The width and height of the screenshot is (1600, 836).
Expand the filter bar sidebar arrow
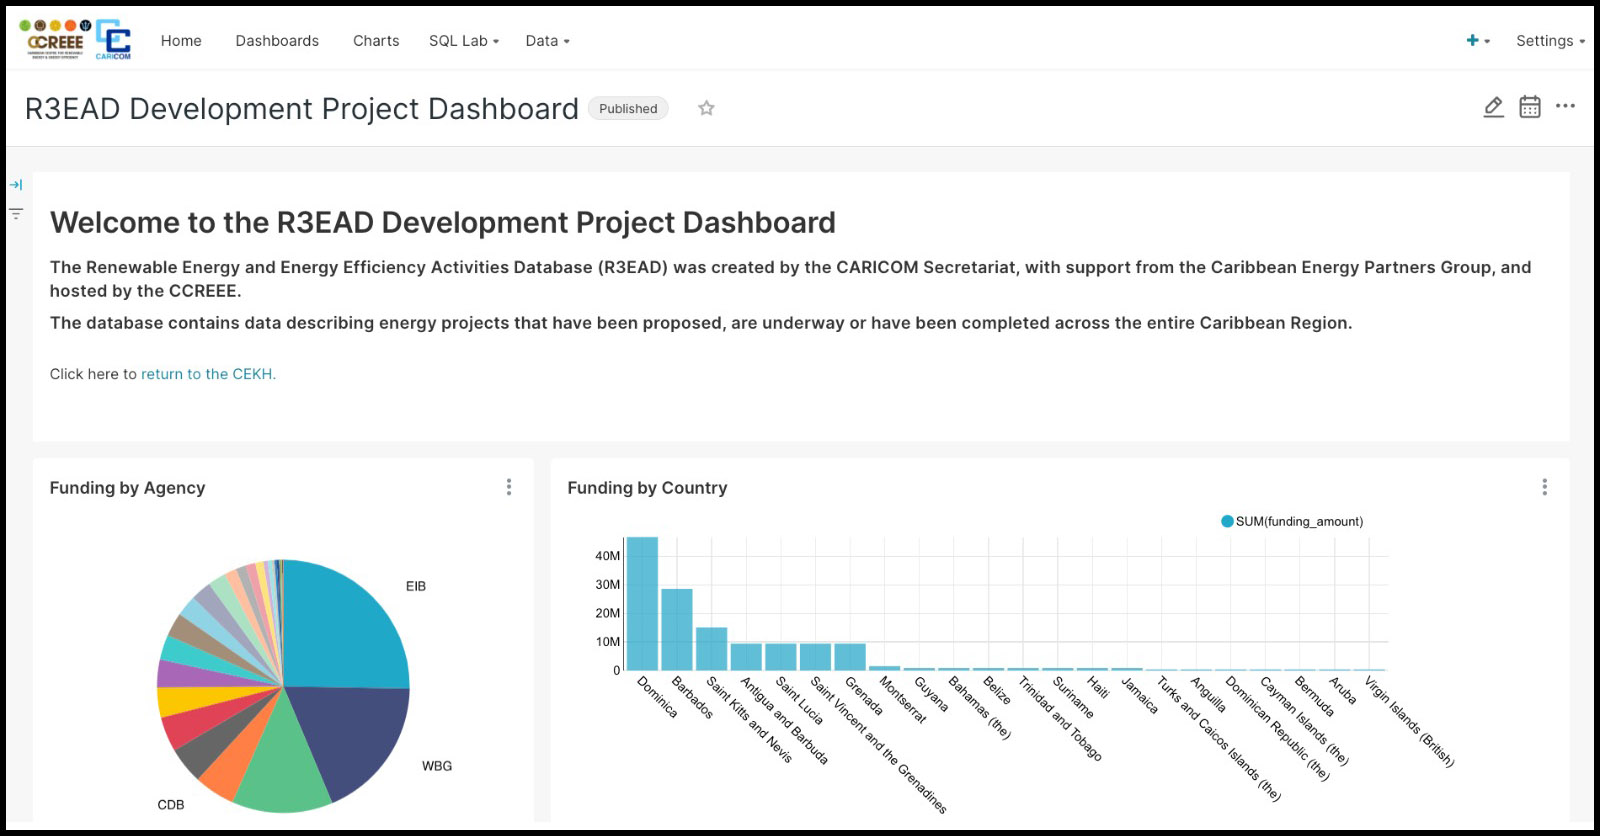pyautogui.click(x=16, y=185)
